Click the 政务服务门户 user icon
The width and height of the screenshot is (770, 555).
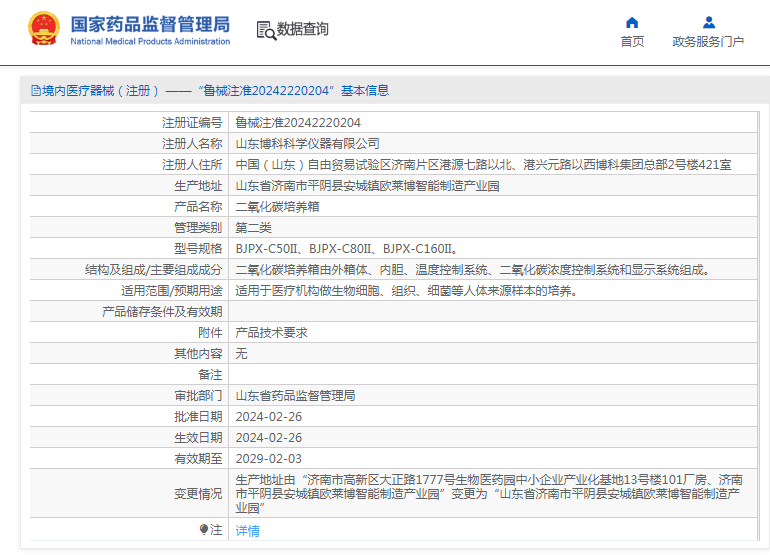click(709, 23)
